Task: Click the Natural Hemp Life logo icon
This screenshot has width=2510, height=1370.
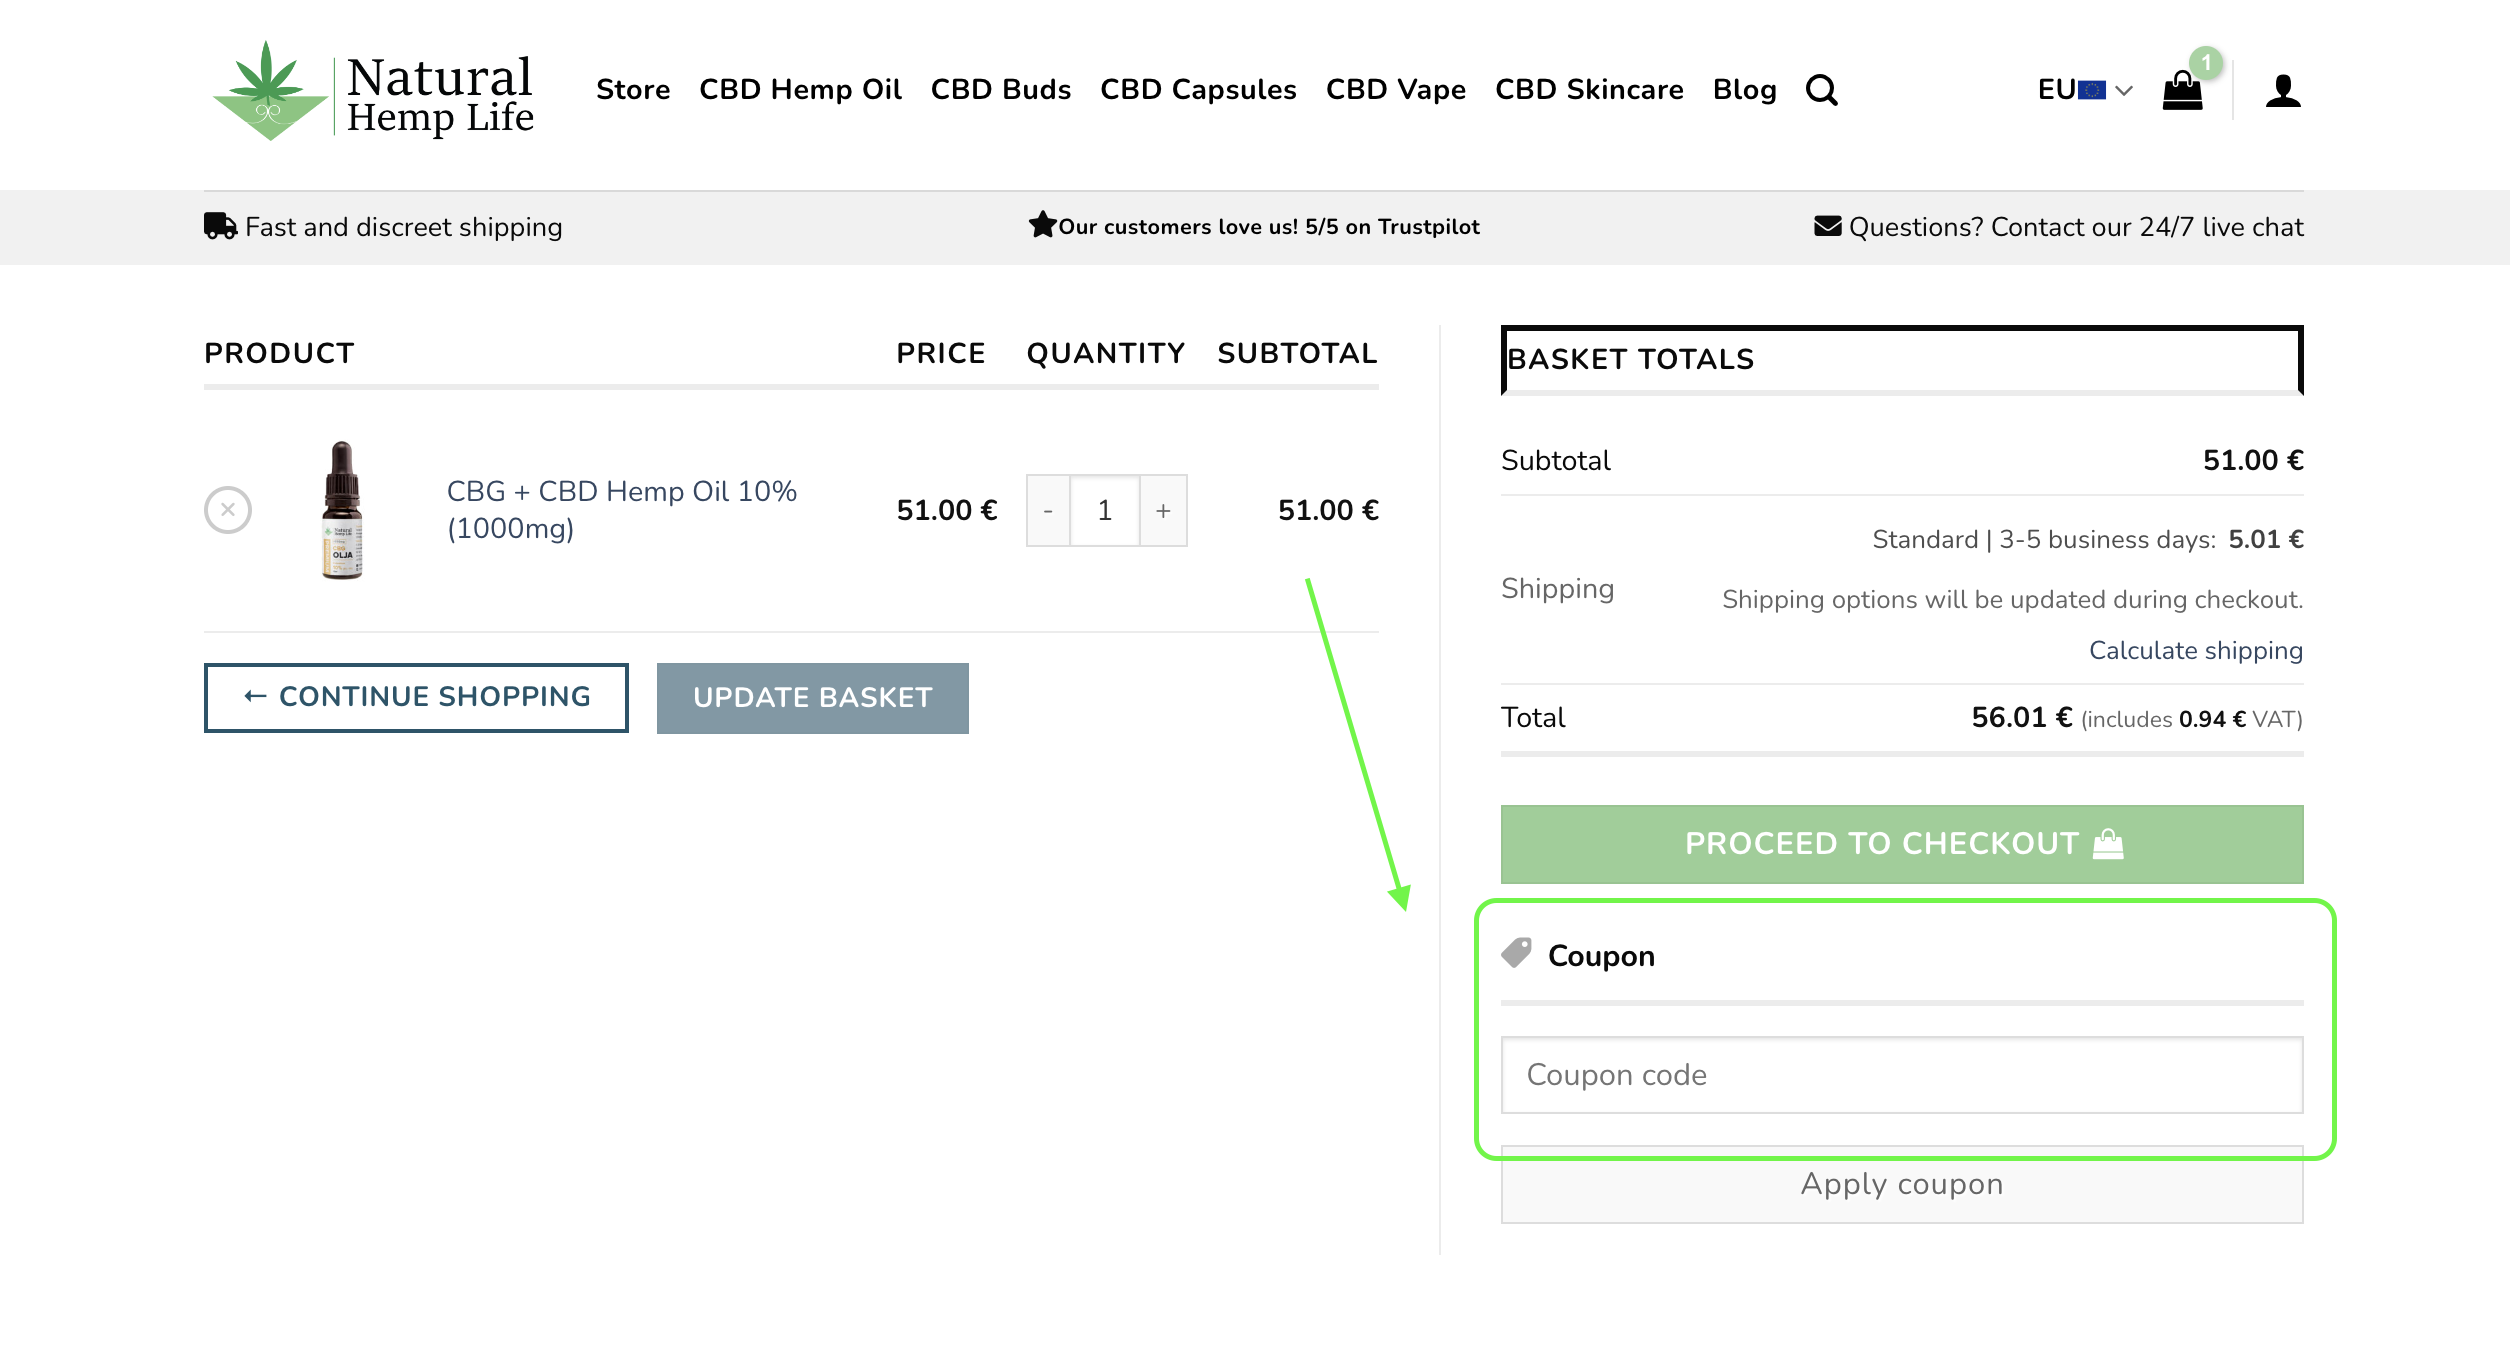Action: (272, 89)
